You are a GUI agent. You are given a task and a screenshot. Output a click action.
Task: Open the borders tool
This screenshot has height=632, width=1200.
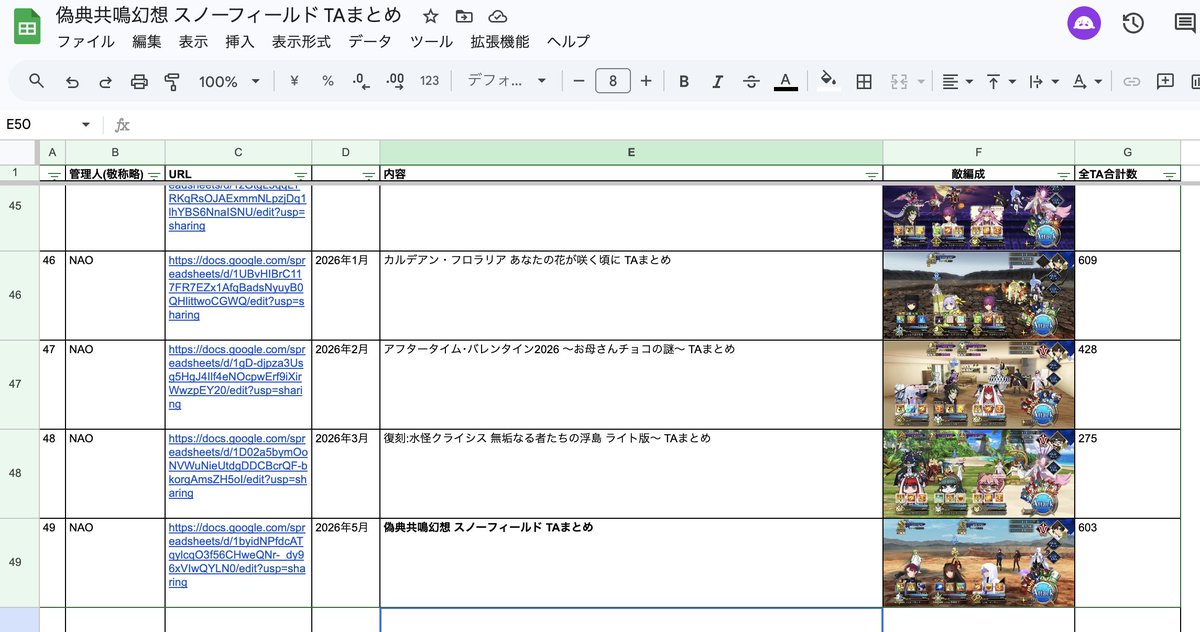pos(864,81)
